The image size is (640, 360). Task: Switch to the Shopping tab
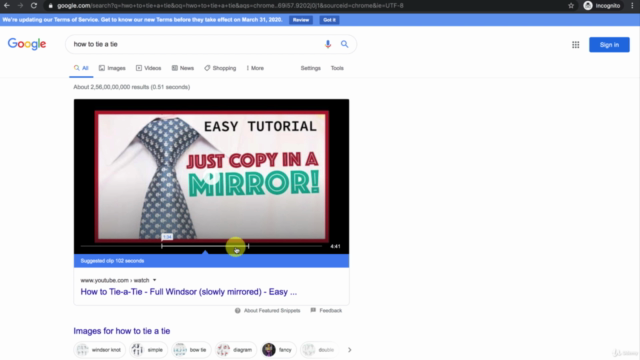[220, 68]
